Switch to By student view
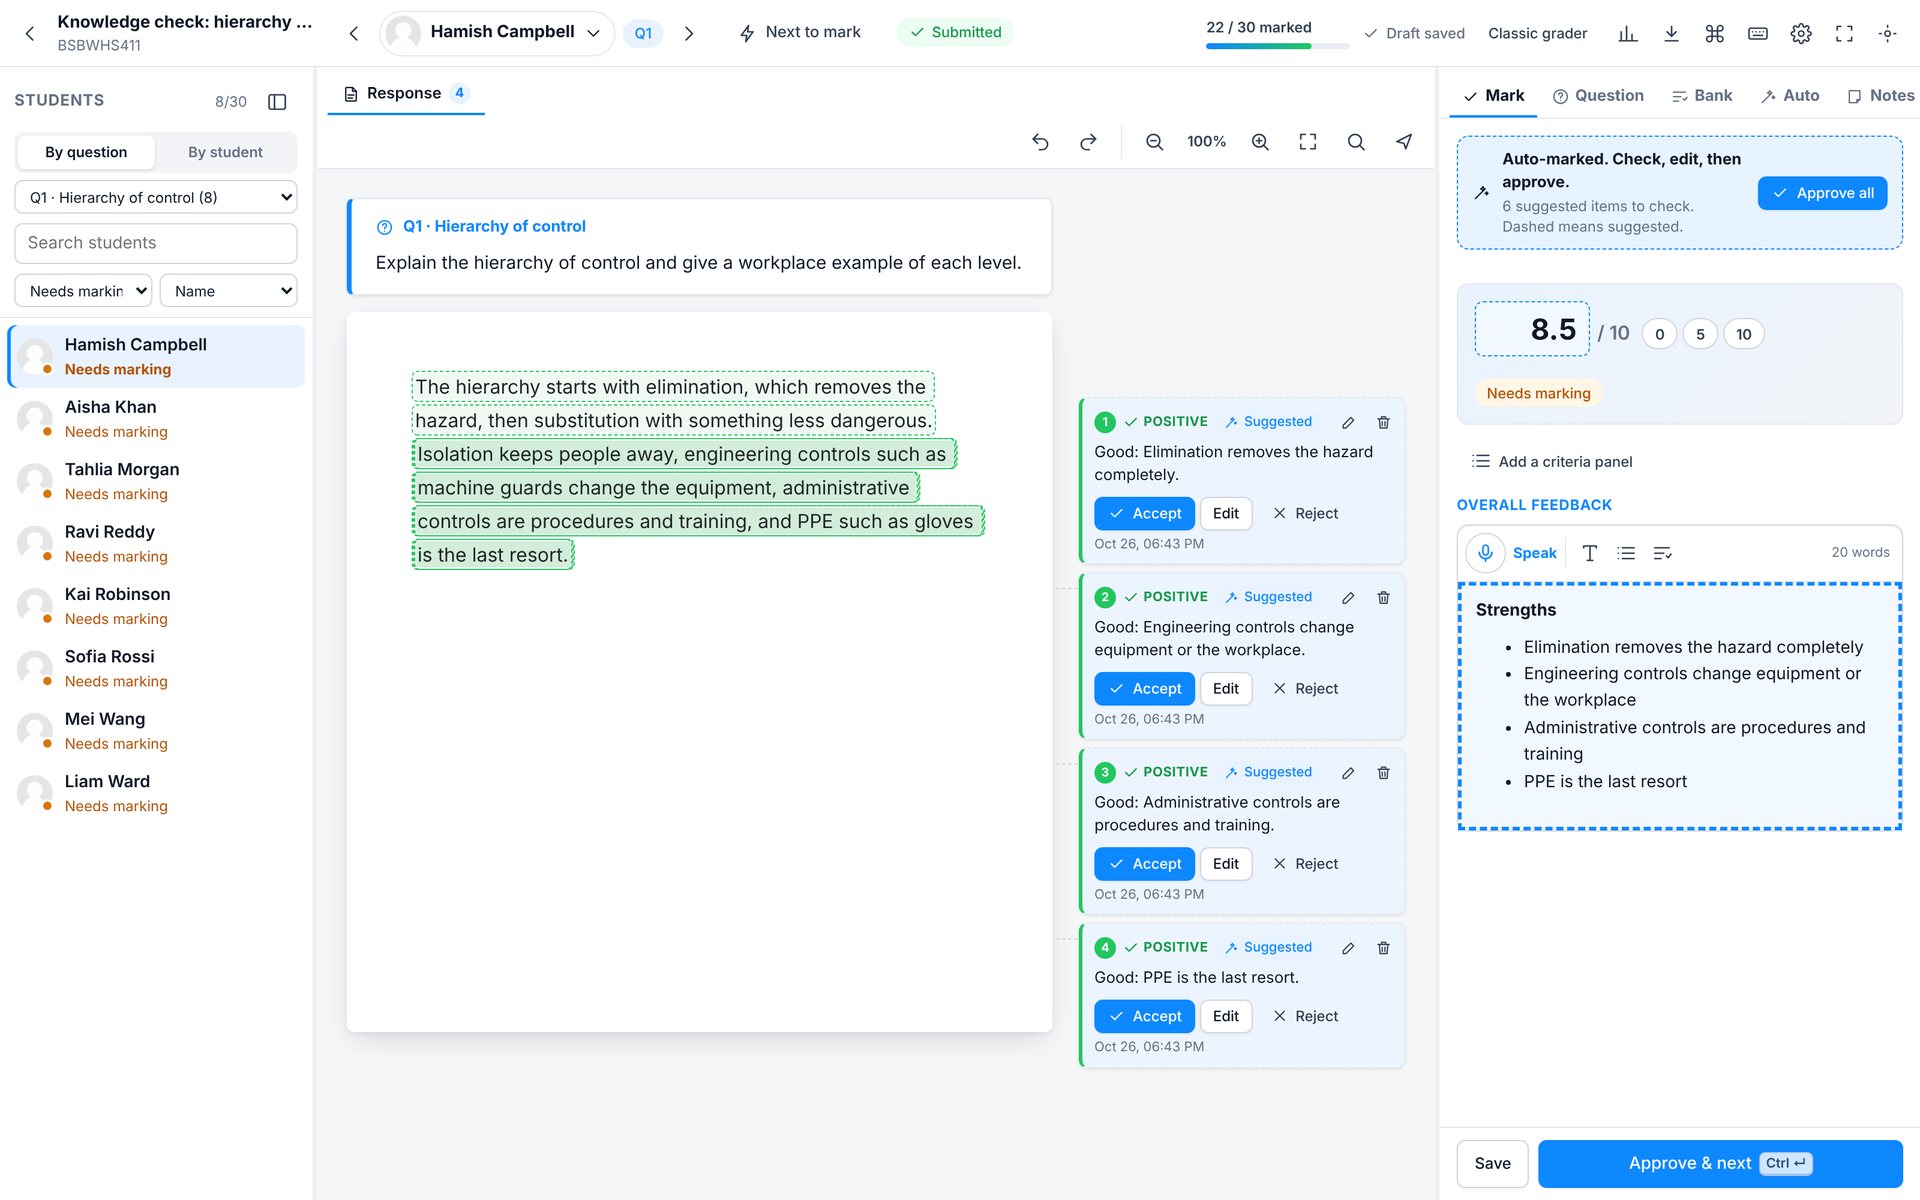 (225, 152)
